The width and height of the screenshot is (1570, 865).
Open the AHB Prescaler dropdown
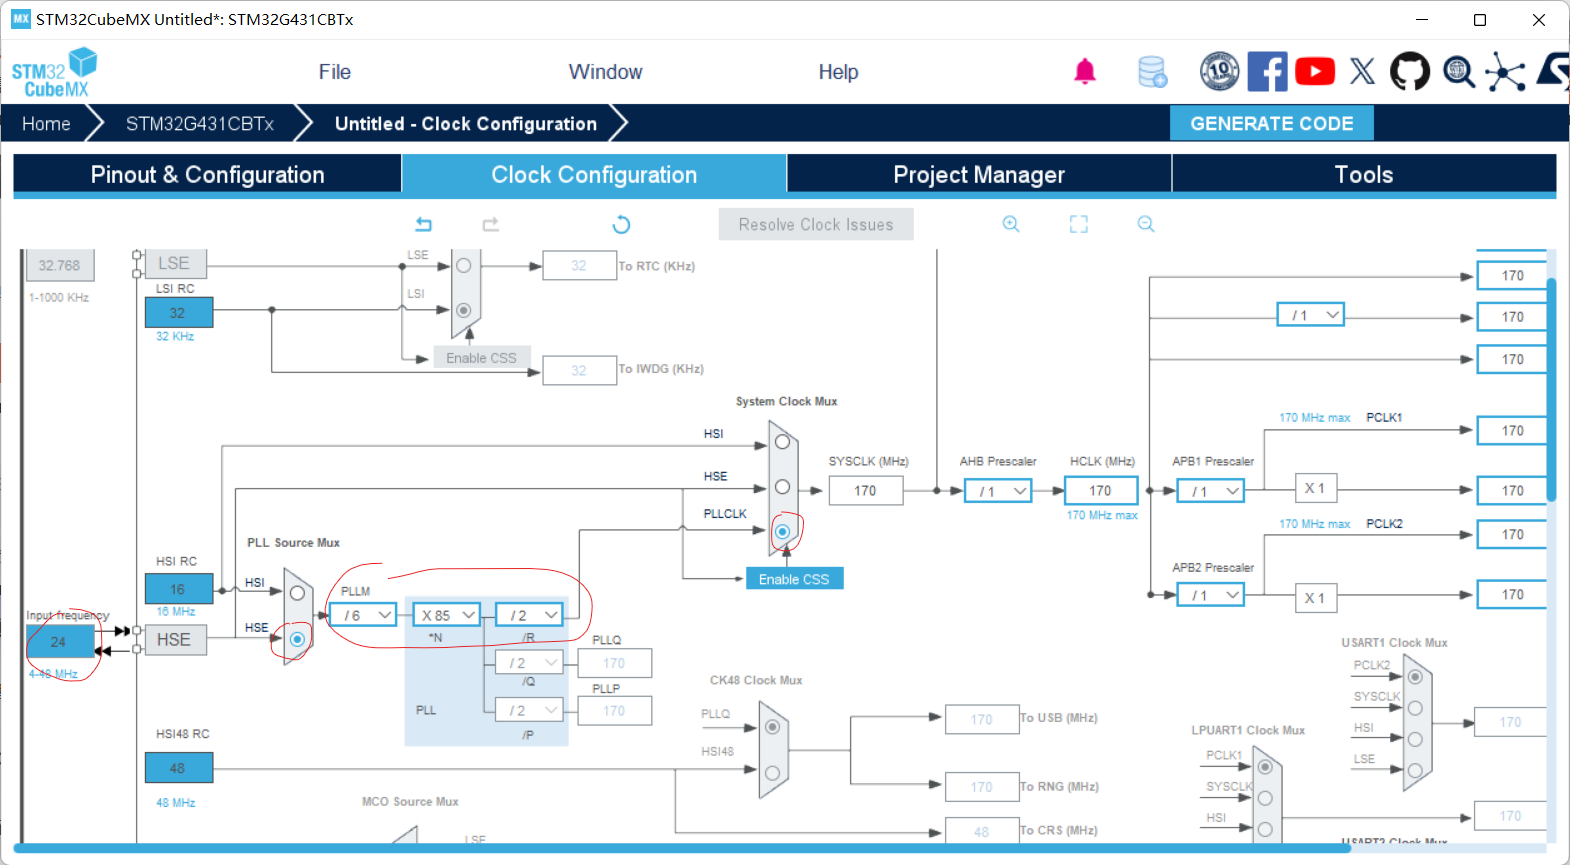(x=998, y=491)
